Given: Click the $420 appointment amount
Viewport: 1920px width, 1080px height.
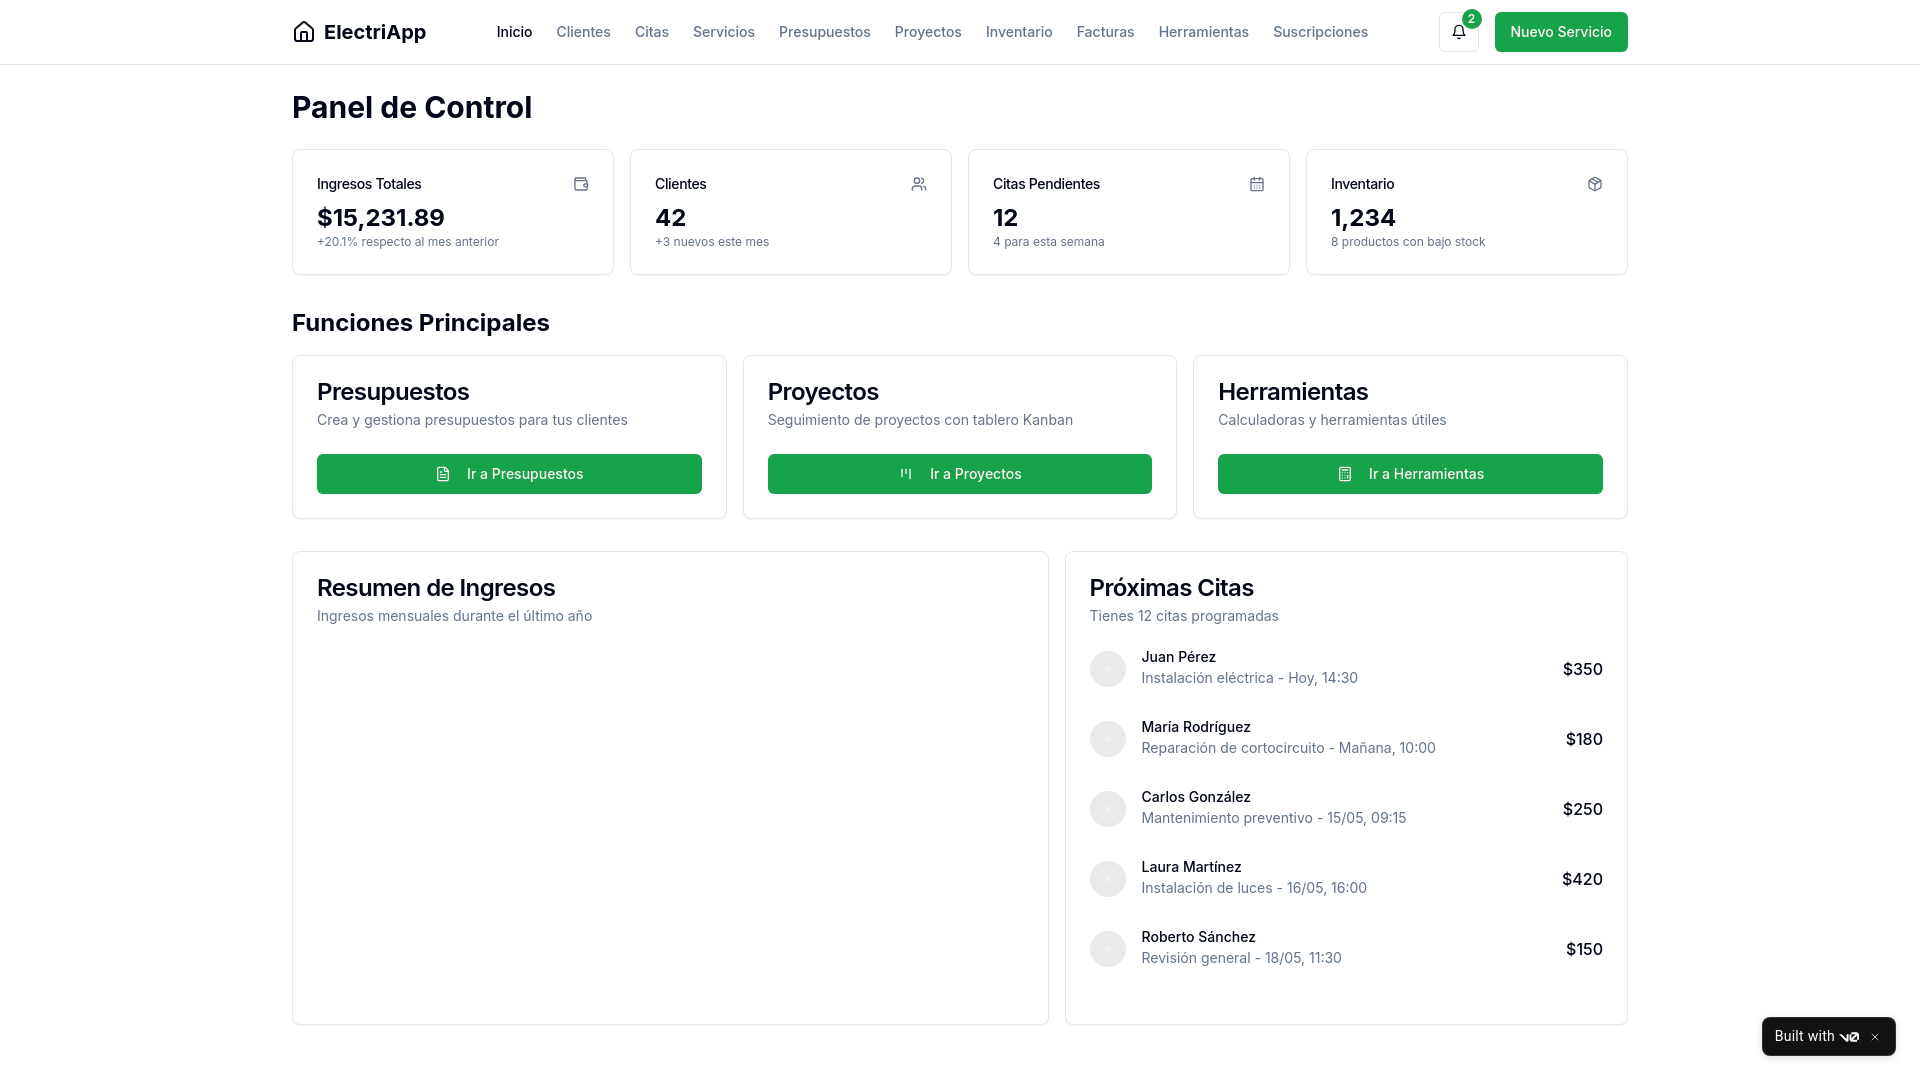Looking at the screenshot, I should click(x=1582, y=879).
